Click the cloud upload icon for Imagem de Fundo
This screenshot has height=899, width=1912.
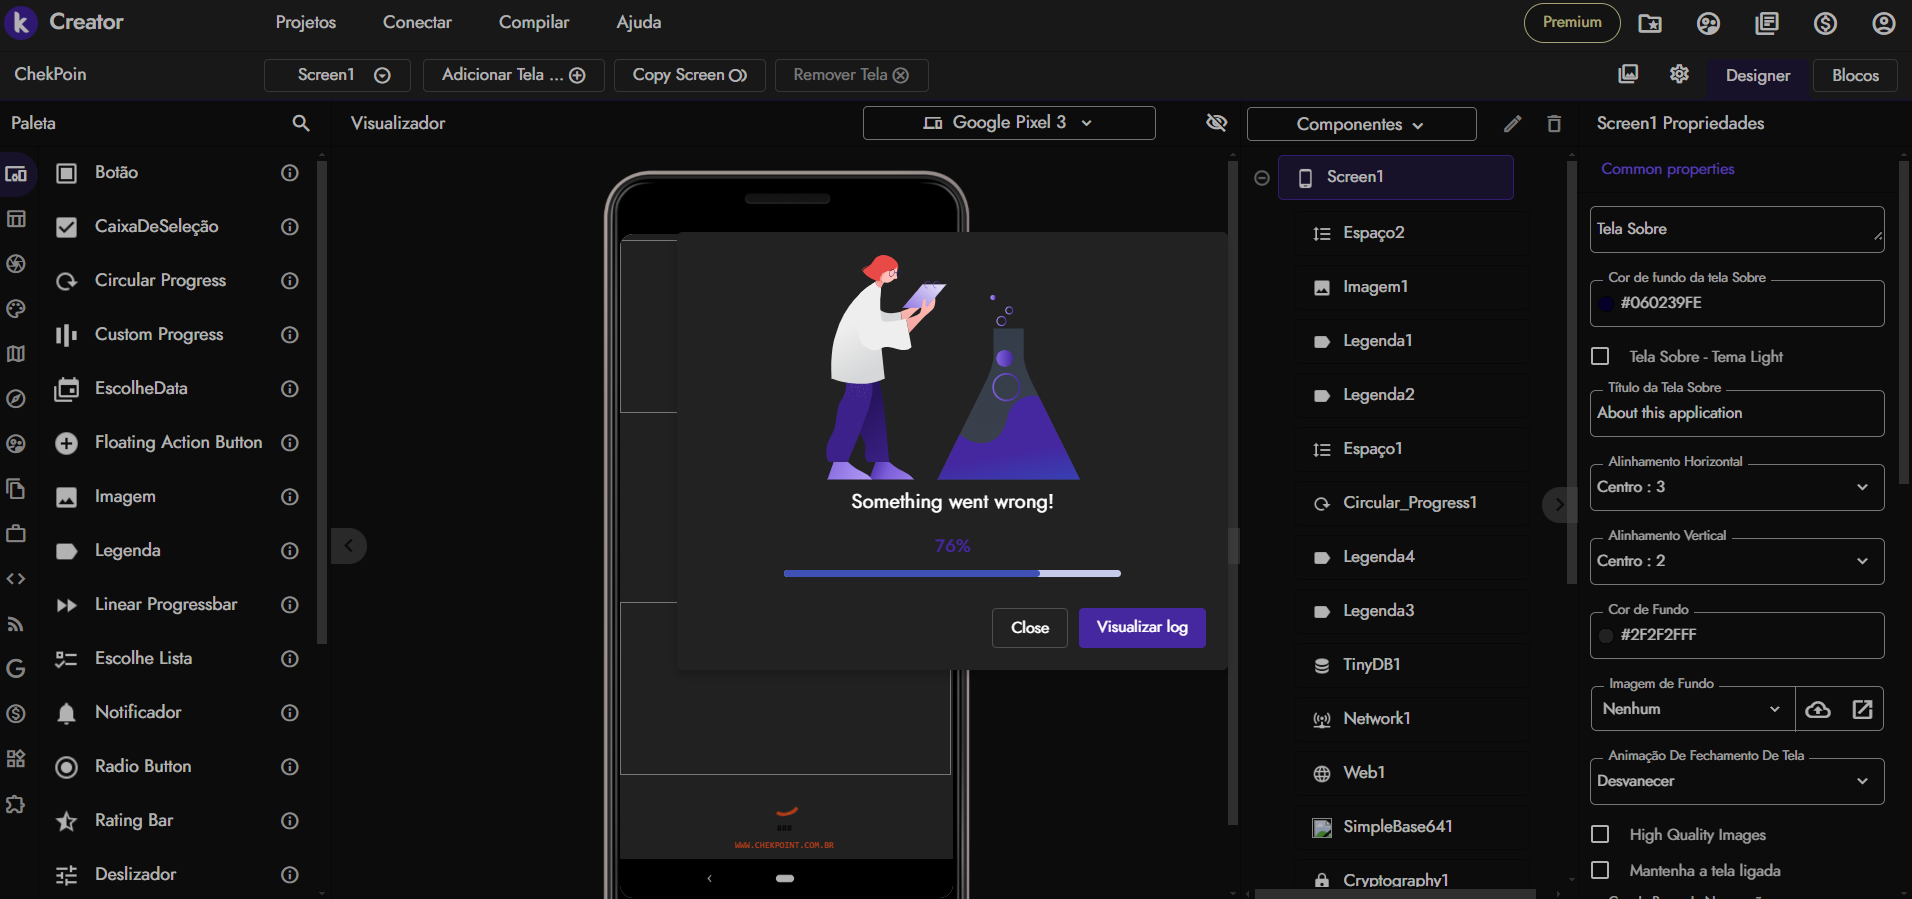[1818, 709]
